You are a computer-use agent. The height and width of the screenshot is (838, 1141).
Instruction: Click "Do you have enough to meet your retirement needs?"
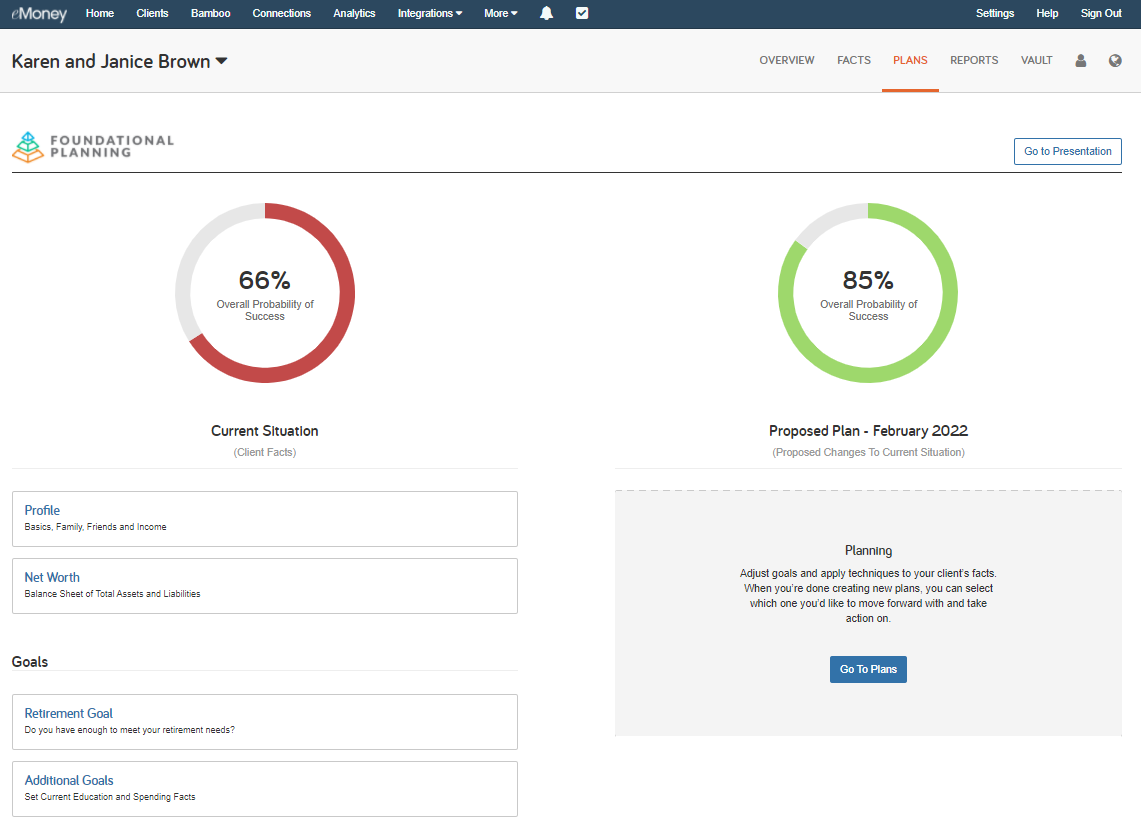coord(130,730)
